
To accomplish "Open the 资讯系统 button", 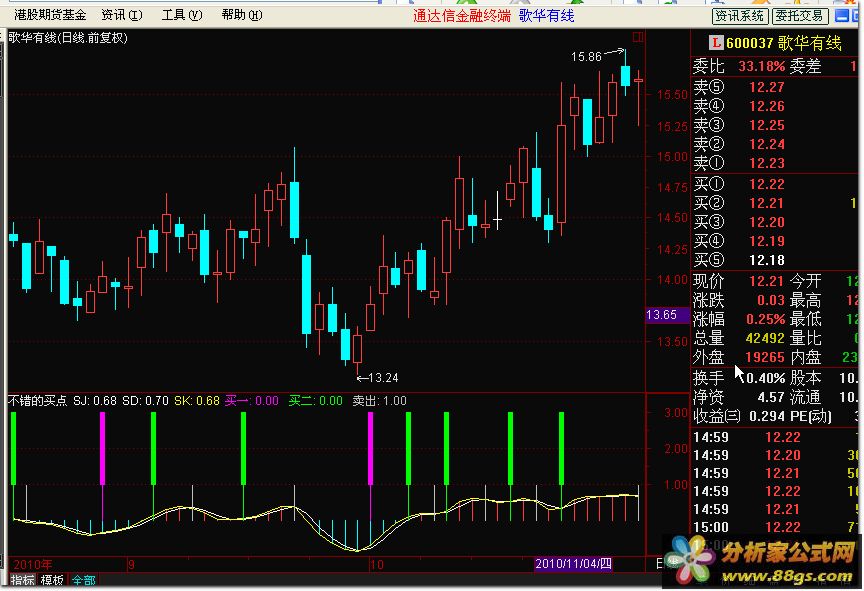I will (739, 16).
